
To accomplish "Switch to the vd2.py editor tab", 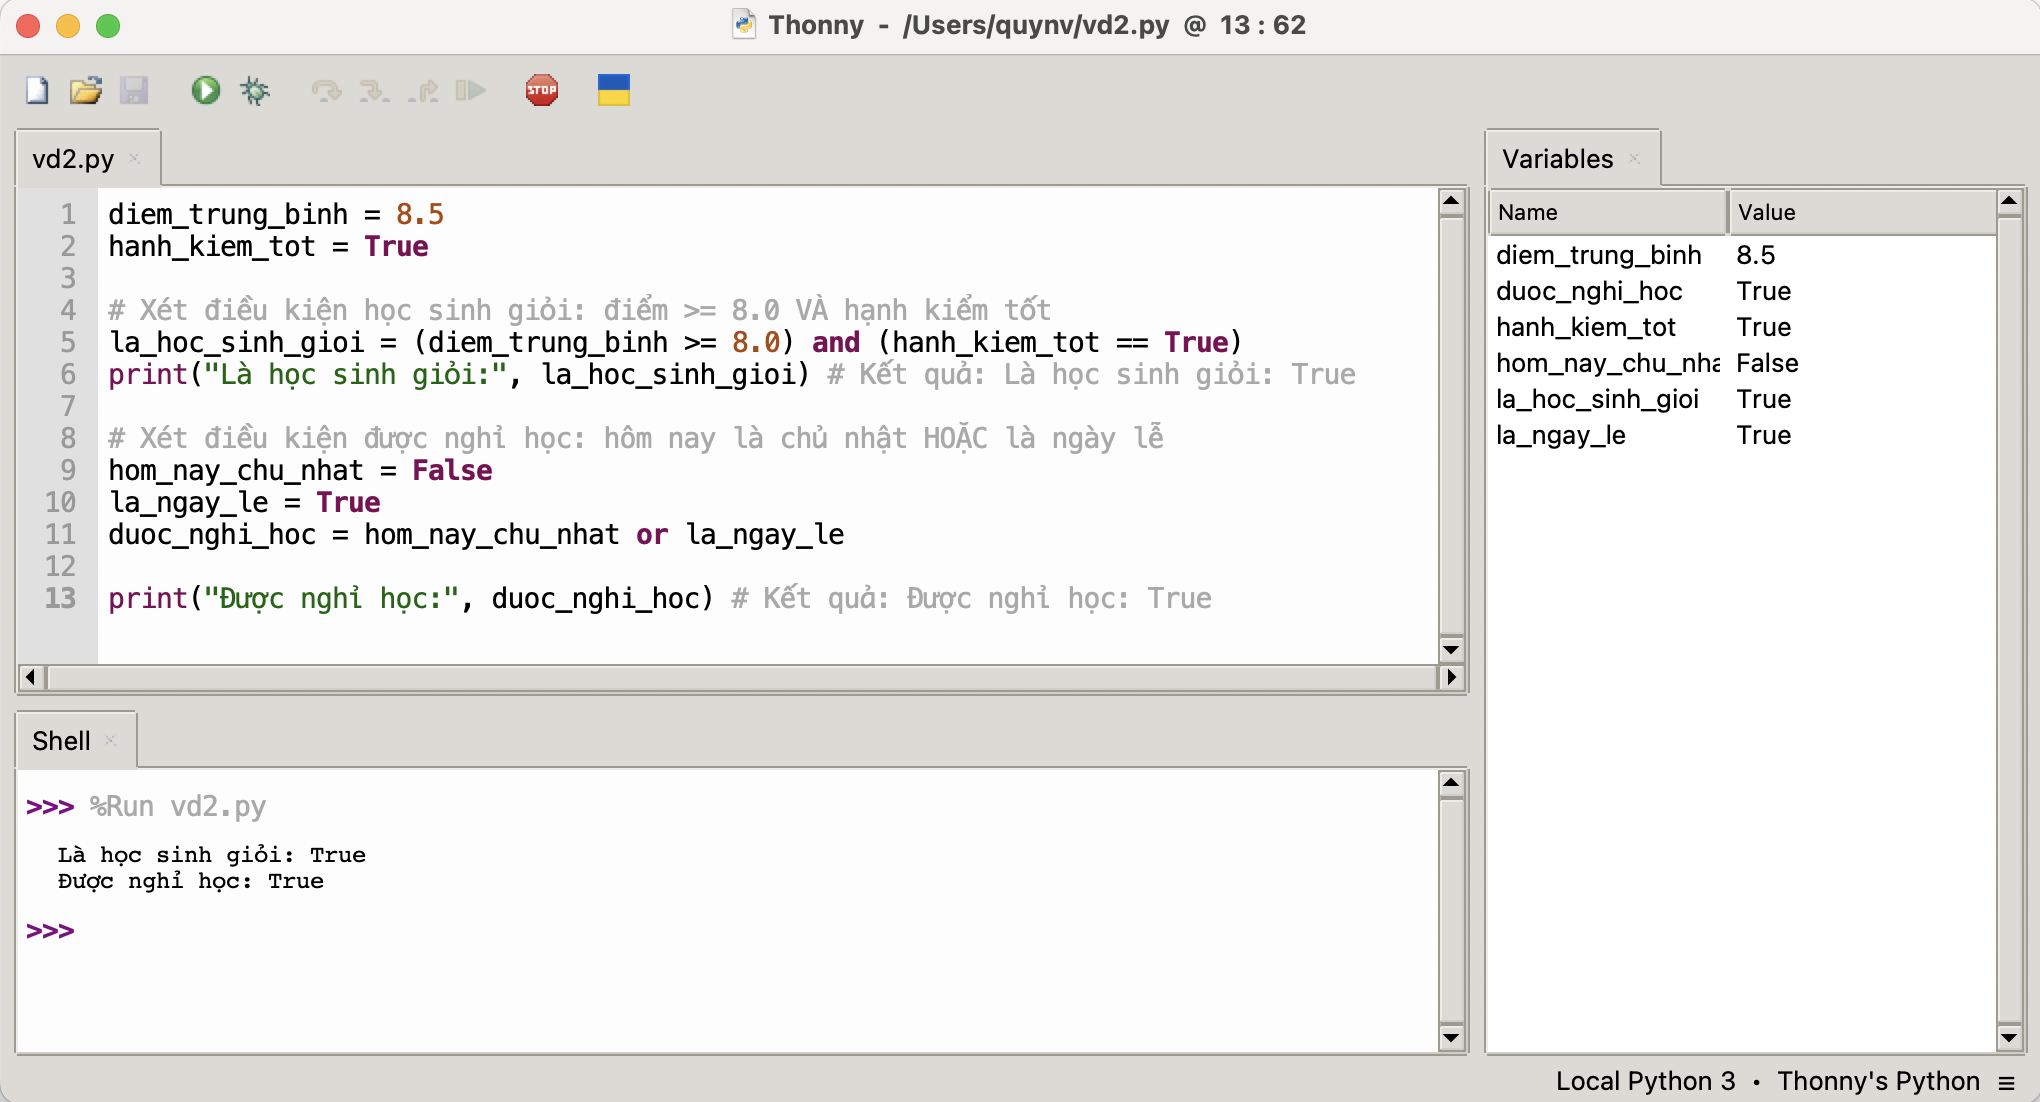I will coord(73,159).
